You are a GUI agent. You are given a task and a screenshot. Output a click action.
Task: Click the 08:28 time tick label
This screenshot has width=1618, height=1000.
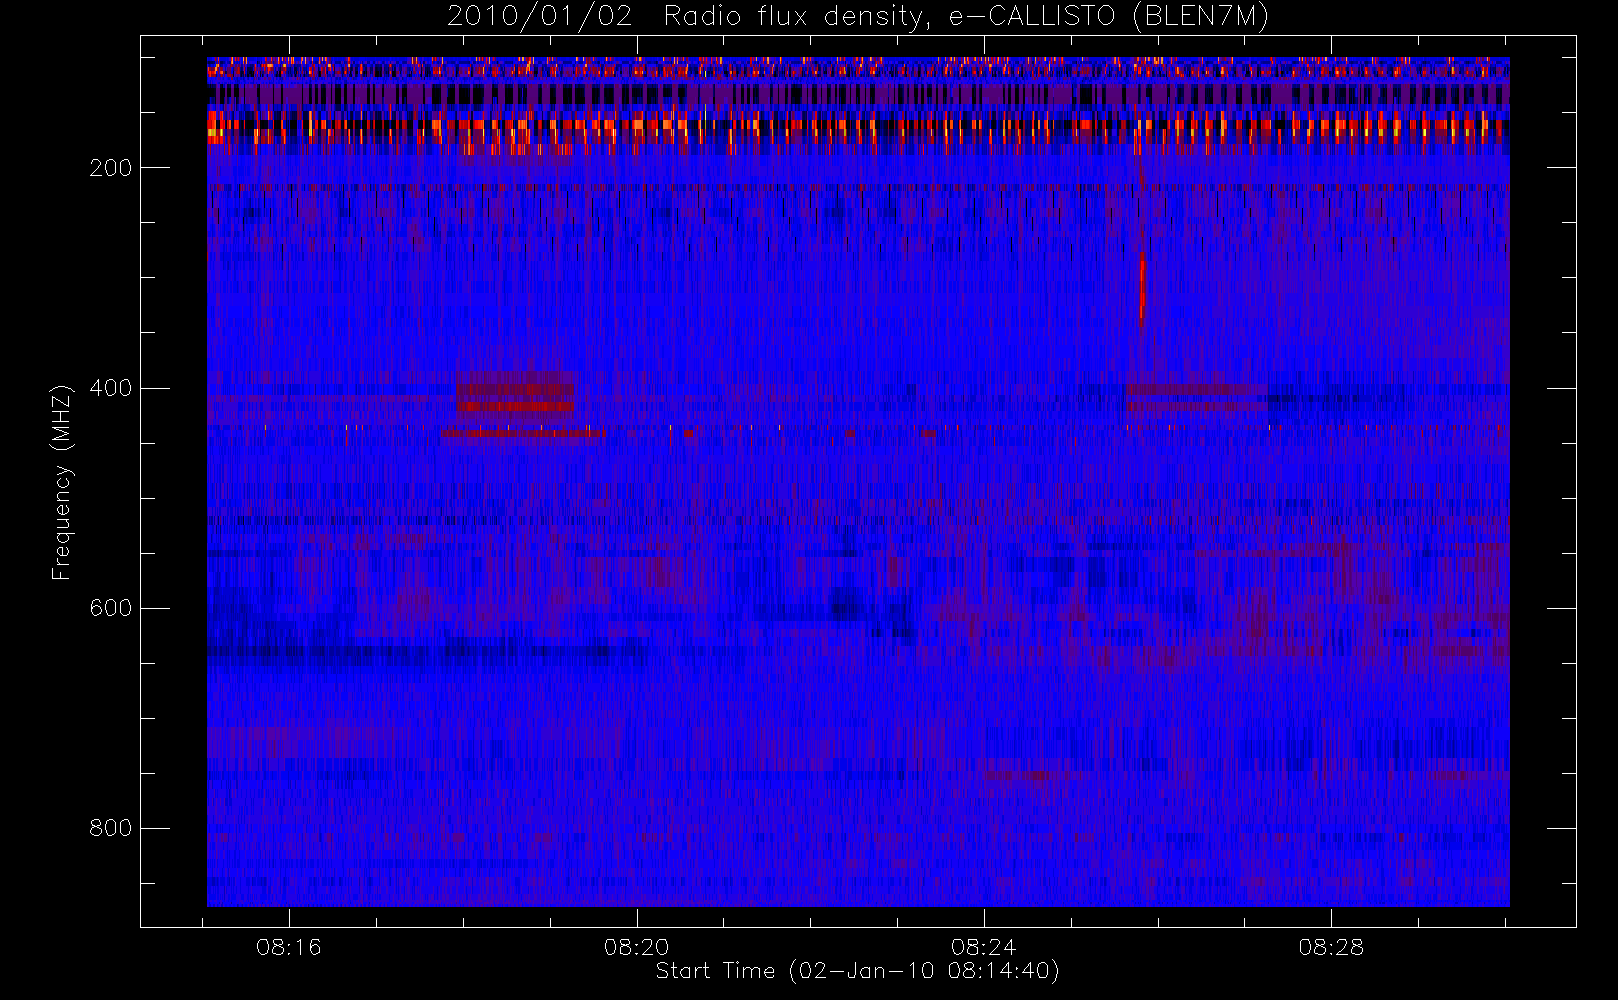pos(1331,947)
